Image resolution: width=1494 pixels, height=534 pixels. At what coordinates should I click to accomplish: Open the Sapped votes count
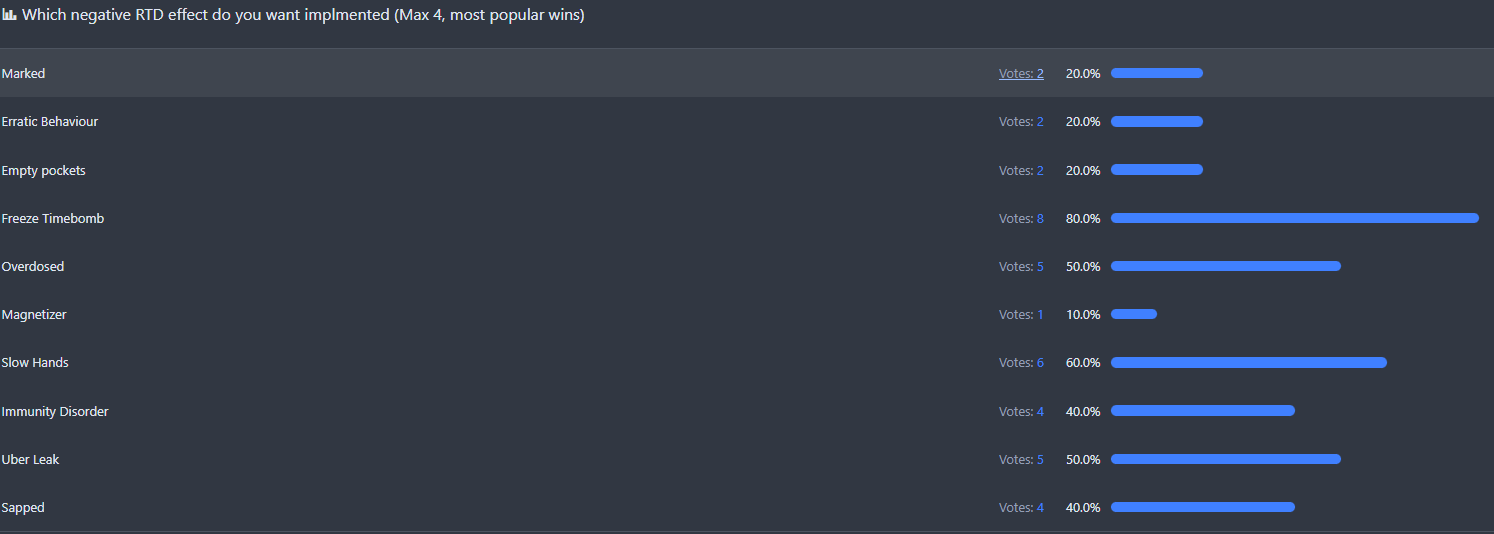1021,508
